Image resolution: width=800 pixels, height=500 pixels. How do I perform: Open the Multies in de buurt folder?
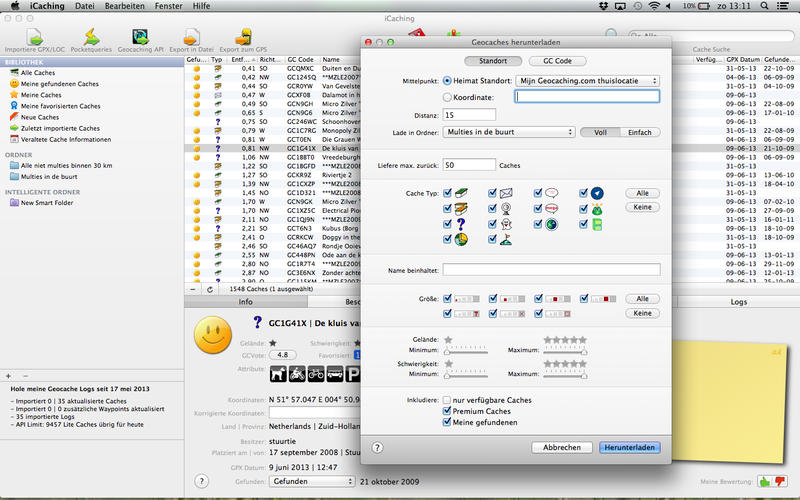point(49,177)
